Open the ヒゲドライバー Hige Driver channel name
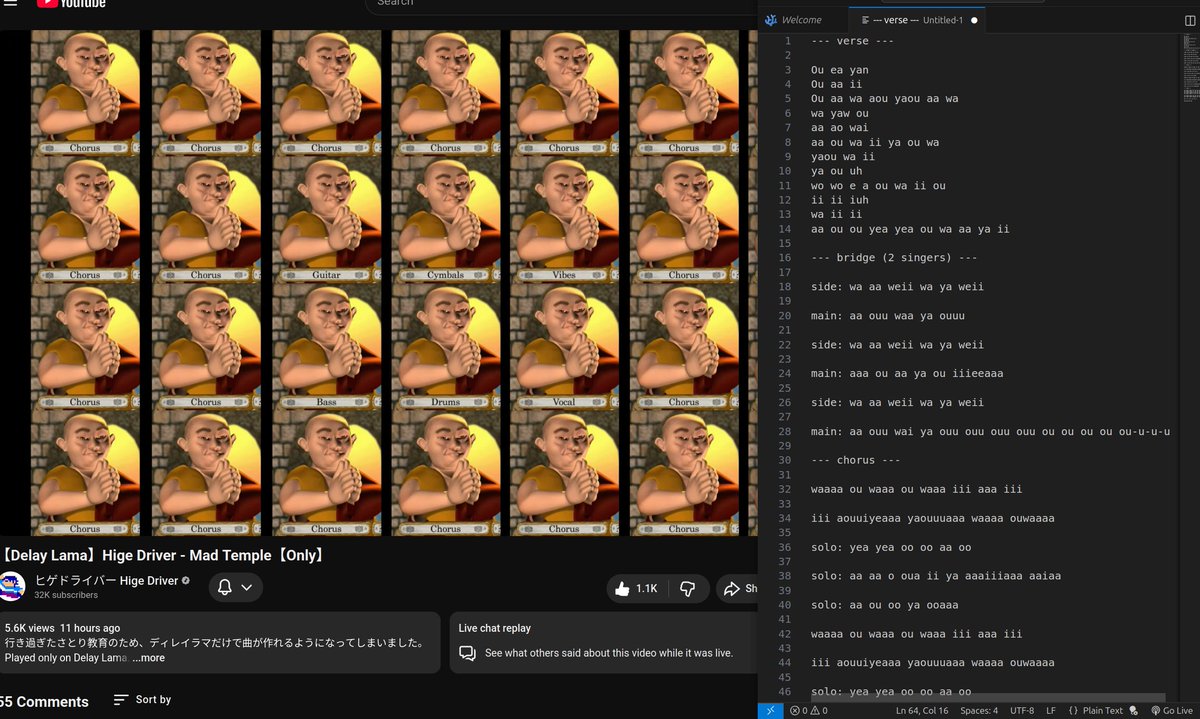Screen dimensions: 1200x719 coord(106,581)
